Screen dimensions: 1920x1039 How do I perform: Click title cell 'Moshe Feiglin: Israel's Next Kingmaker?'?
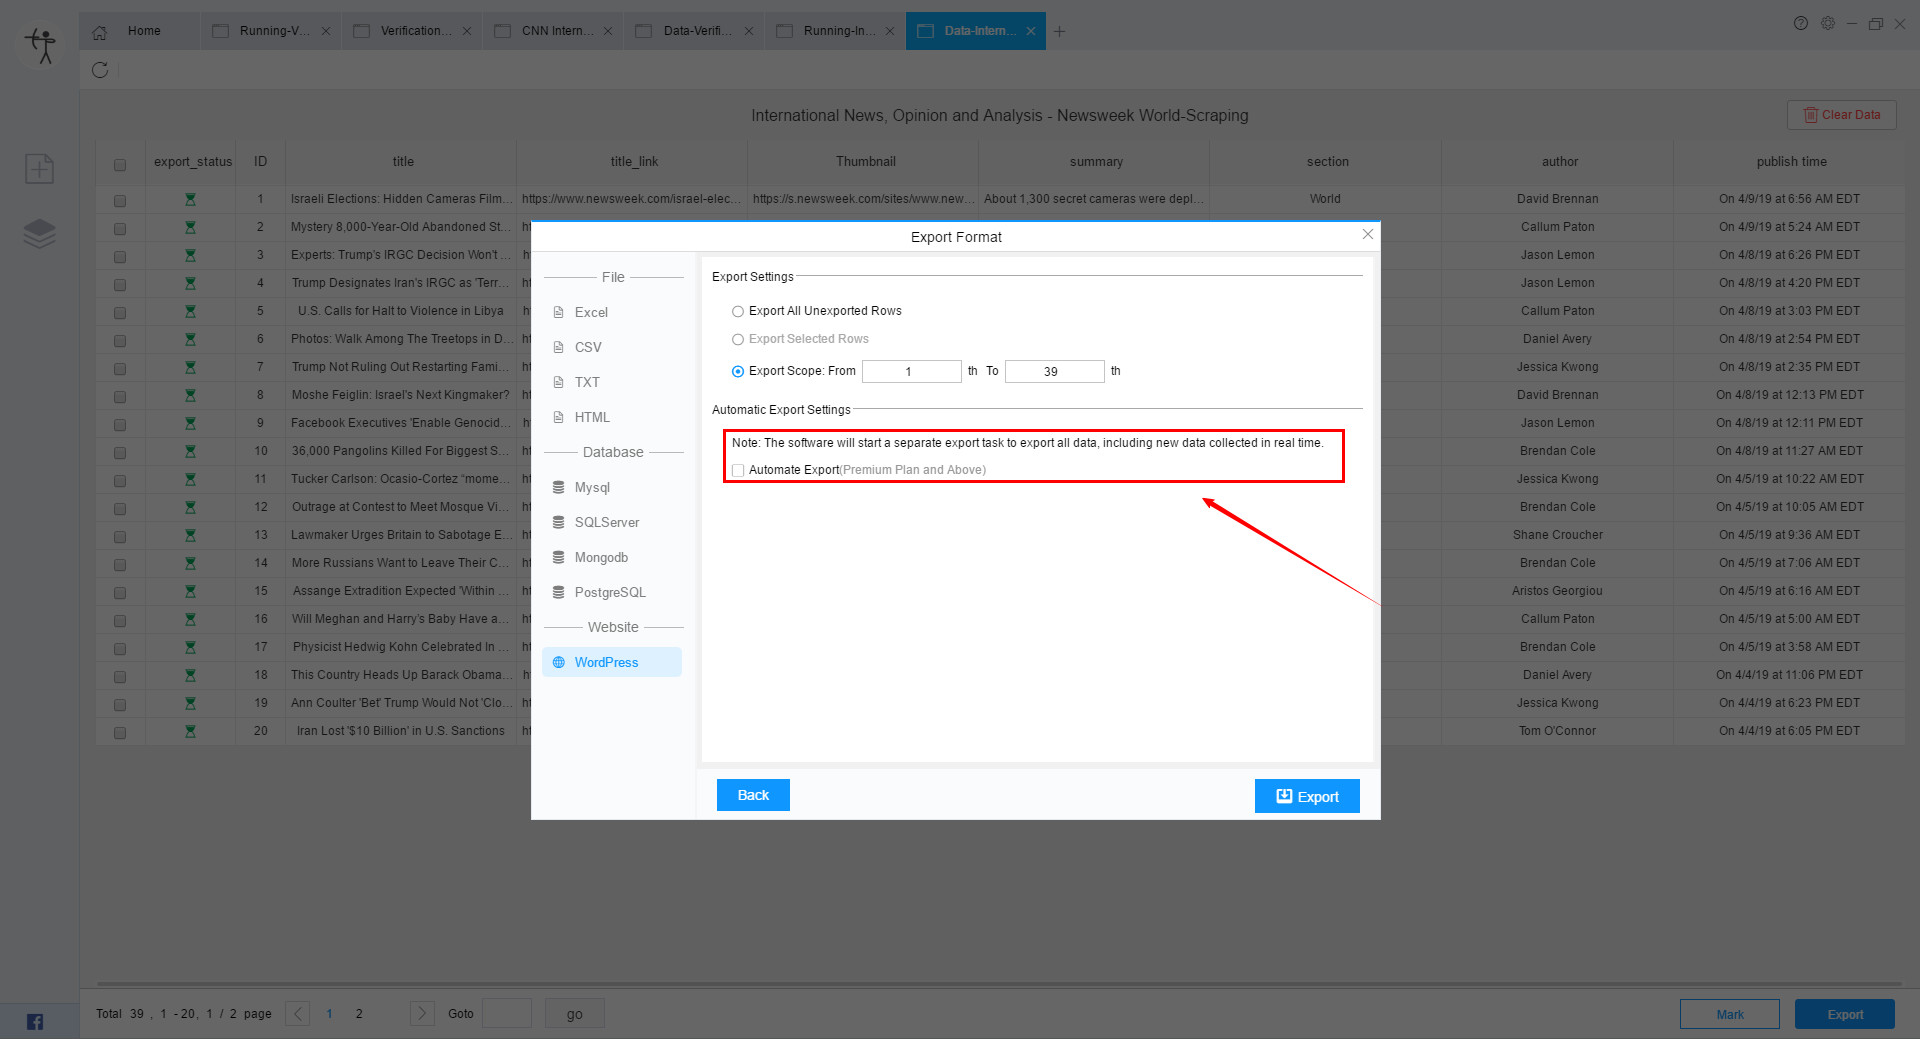point(400,395)
